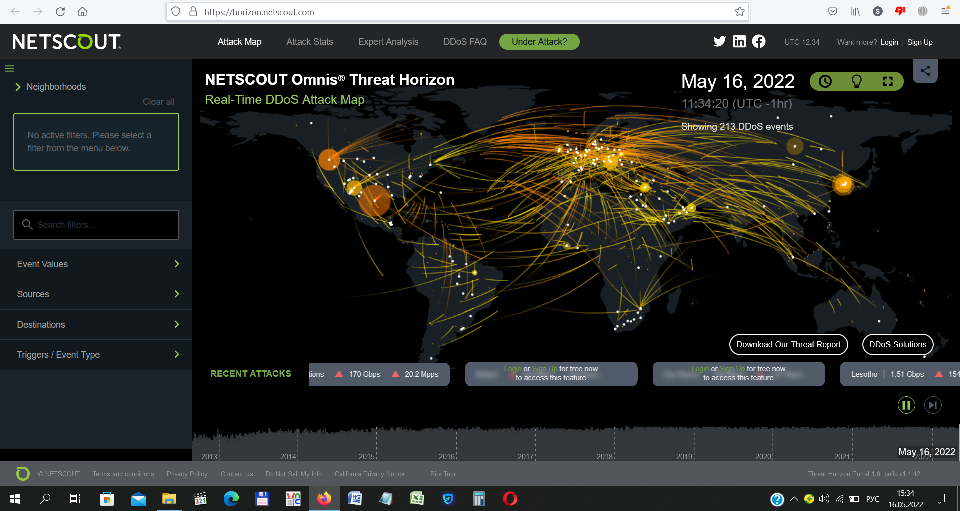Expand Triggers / Event Type category
Screen dimensions: 960x511
tap(96, 354)
